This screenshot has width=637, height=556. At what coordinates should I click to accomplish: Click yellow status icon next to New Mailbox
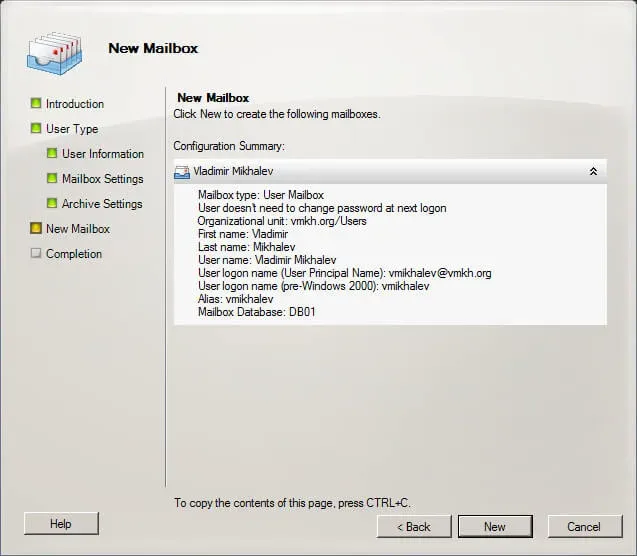(x=36, y=228)
